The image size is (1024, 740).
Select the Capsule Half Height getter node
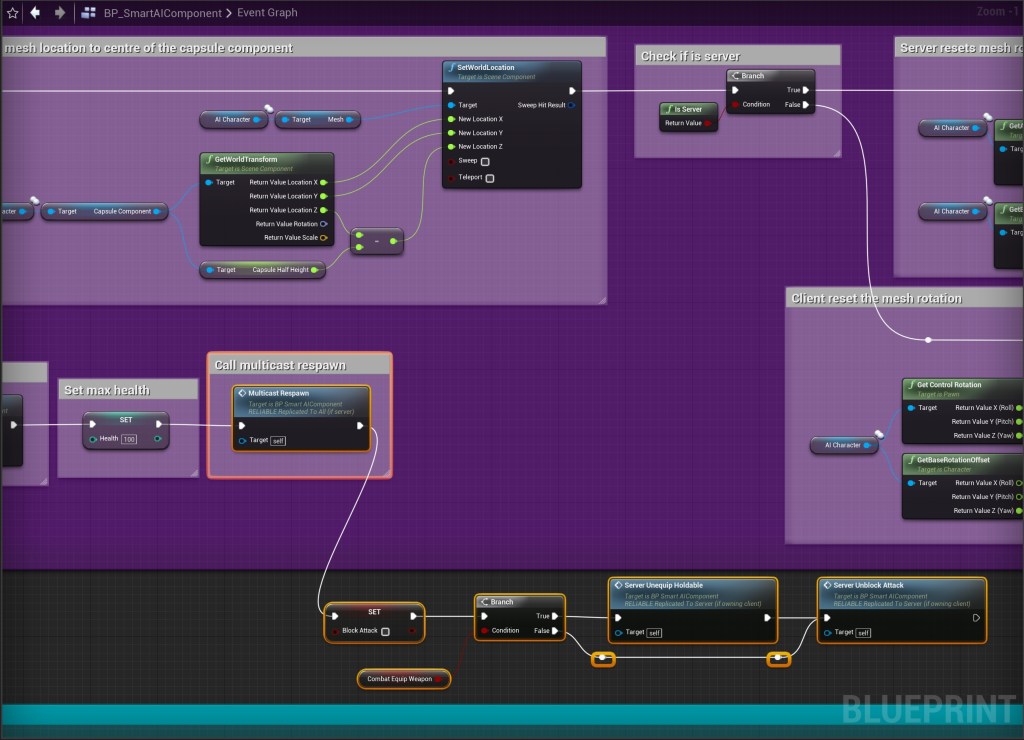pos(263,269)
